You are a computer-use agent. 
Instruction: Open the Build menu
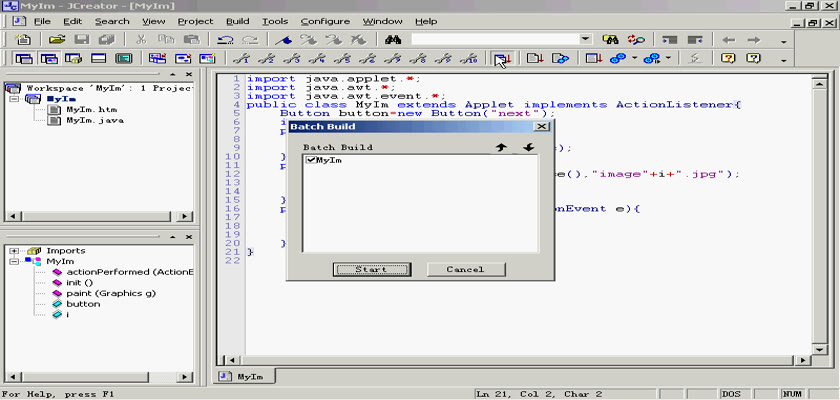(x=237, y=21)
